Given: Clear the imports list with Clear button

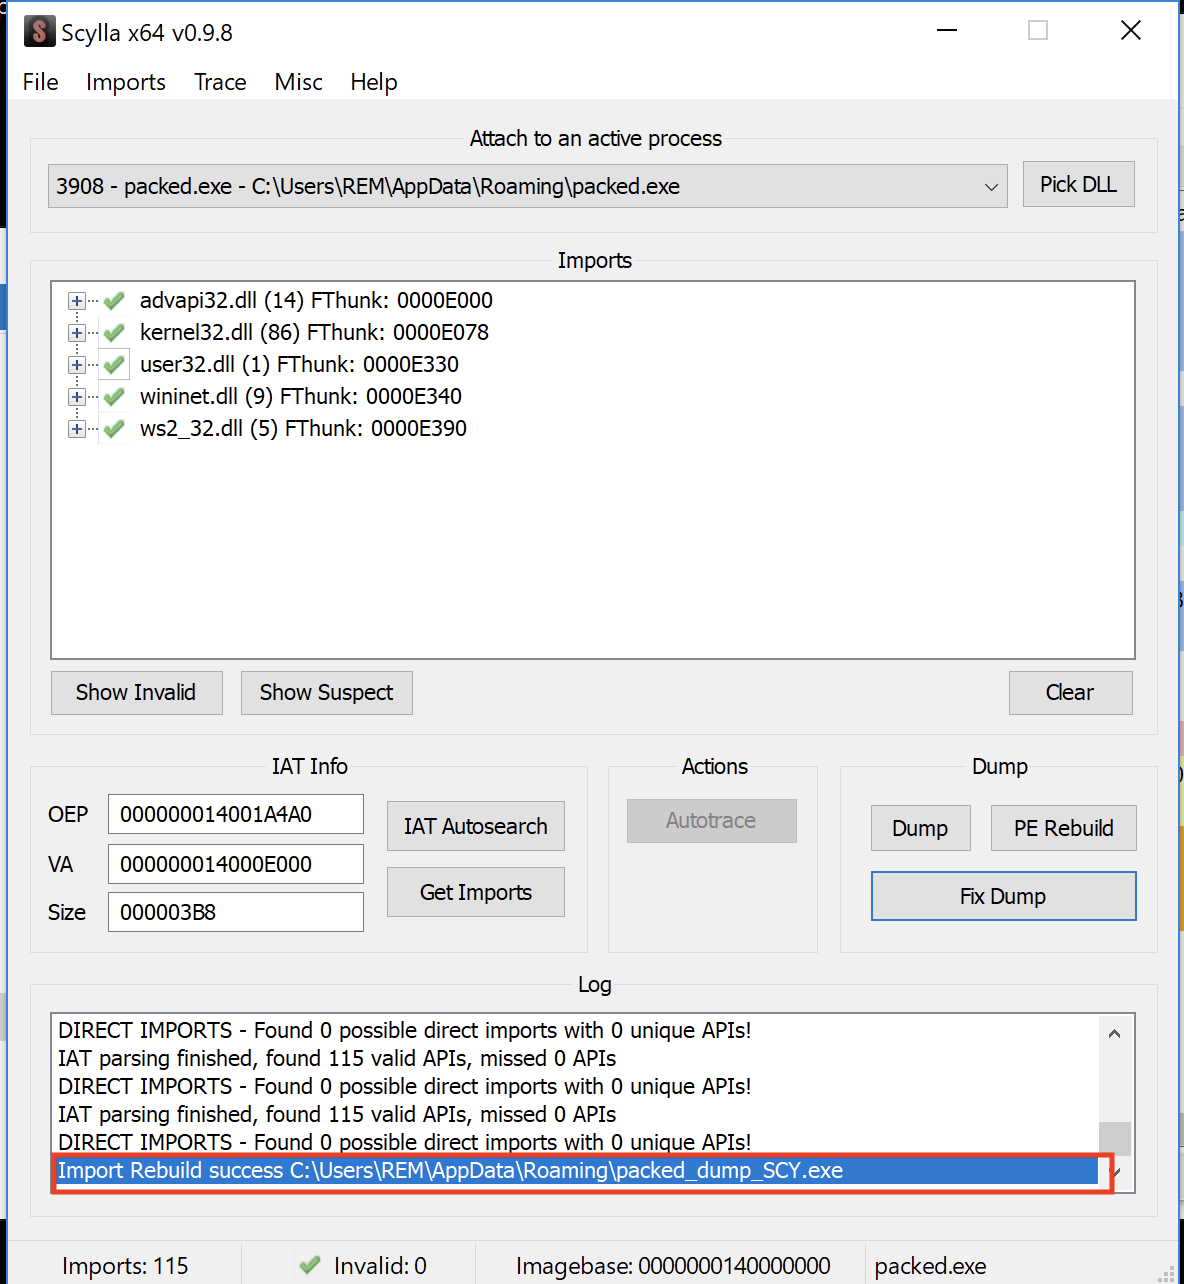Looking at the screenshot, I should click(1070, 693).
